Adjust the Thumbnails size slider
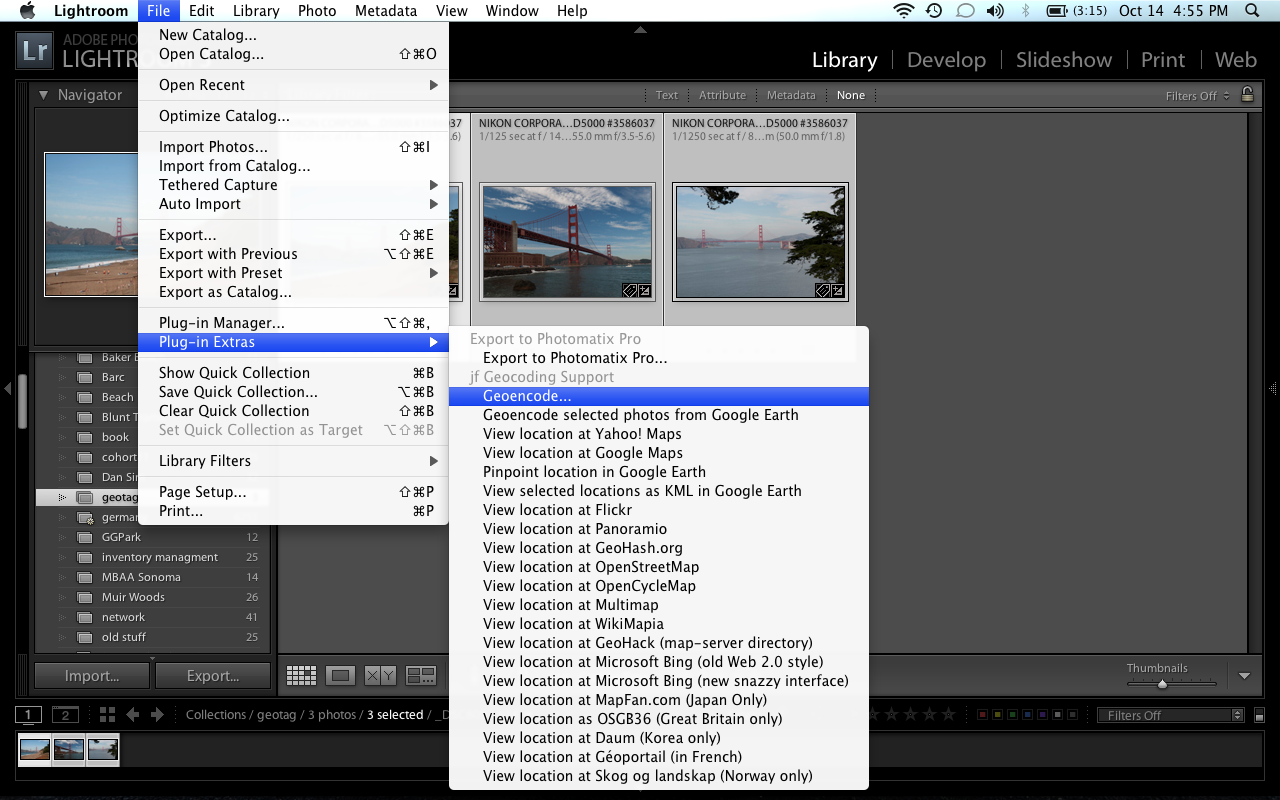The height and width of the screenshot is (800, 1280). 1162,684
